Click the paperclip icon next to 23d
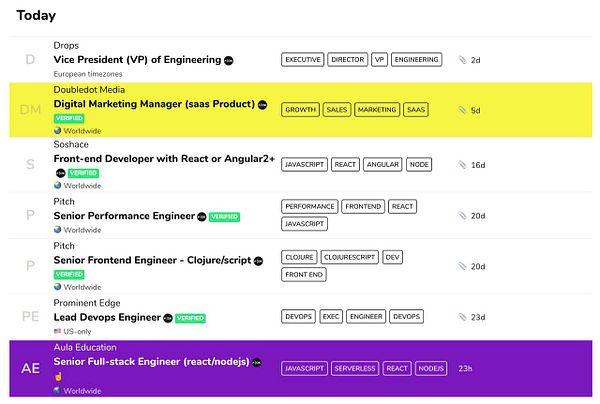600x404 pixels. [461, 318]
